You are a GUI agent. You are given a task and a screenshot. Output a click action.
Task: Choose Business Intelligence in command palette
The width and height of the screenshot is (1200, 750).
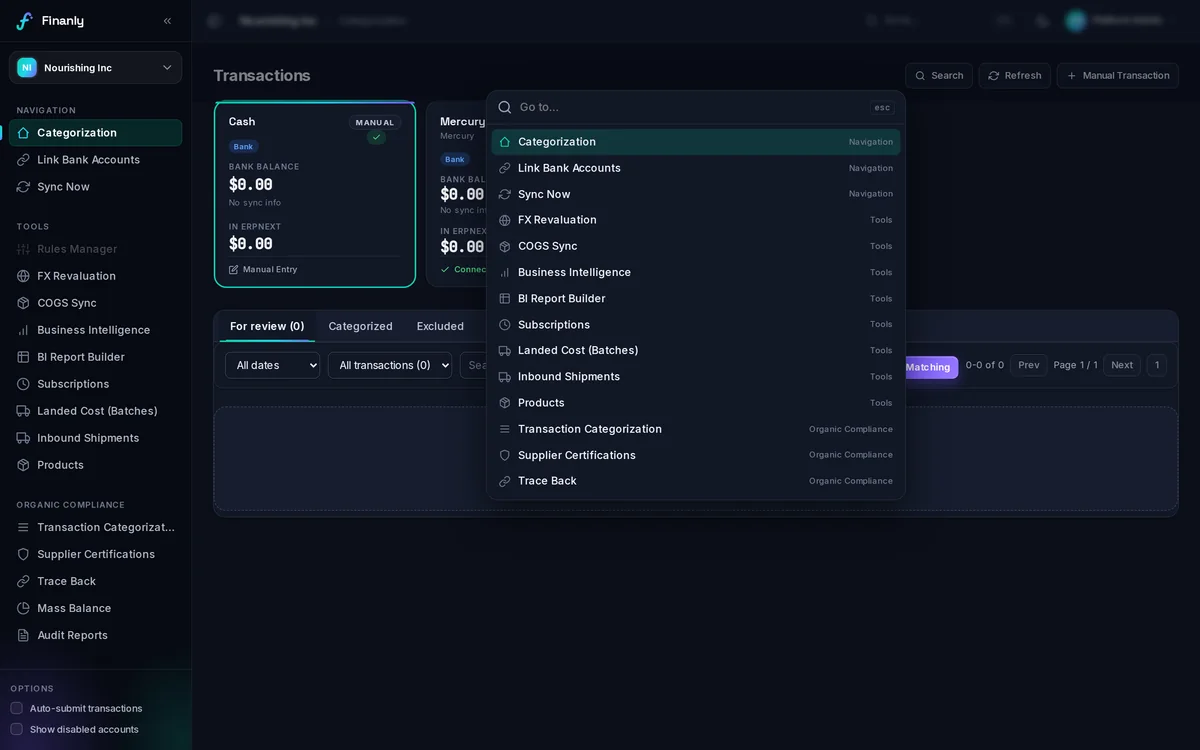[x=696, y=272]
